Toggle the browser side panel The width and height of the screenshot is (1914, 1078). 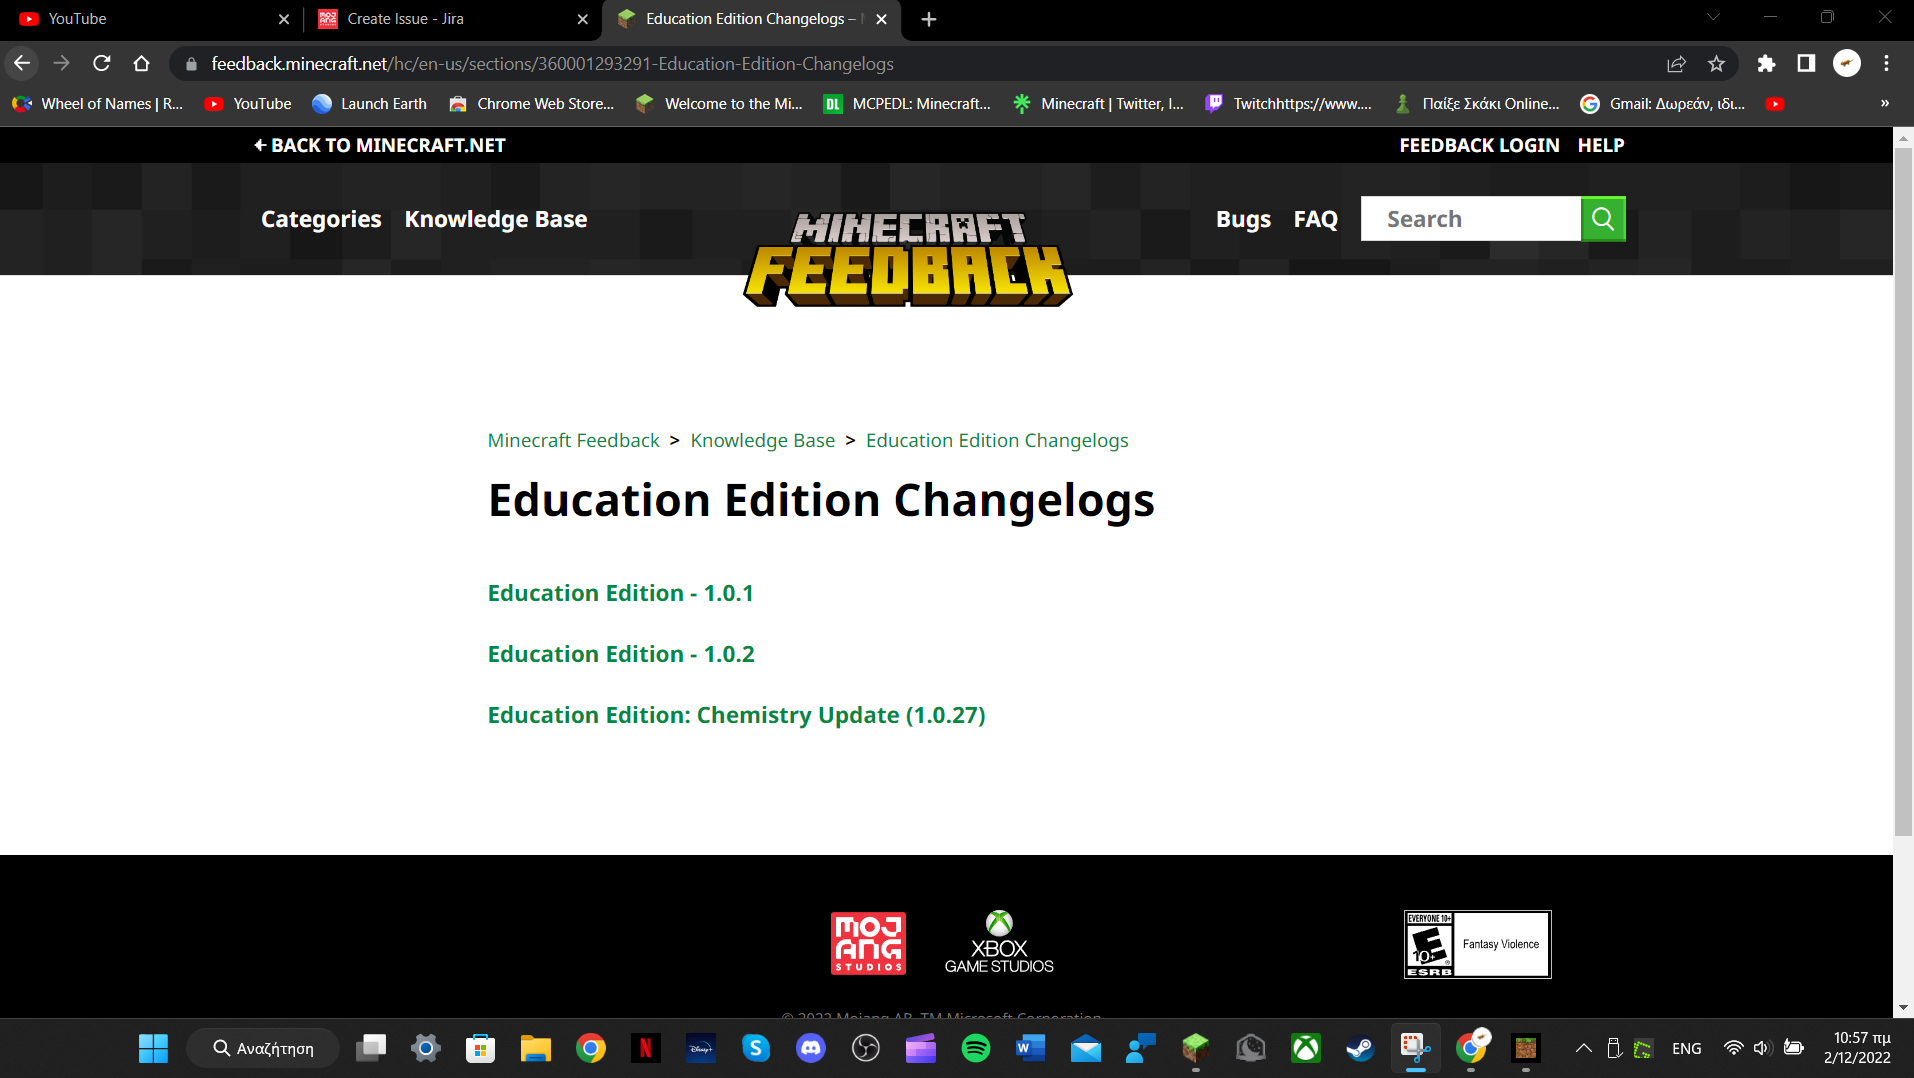click(x=1807, y=63)
